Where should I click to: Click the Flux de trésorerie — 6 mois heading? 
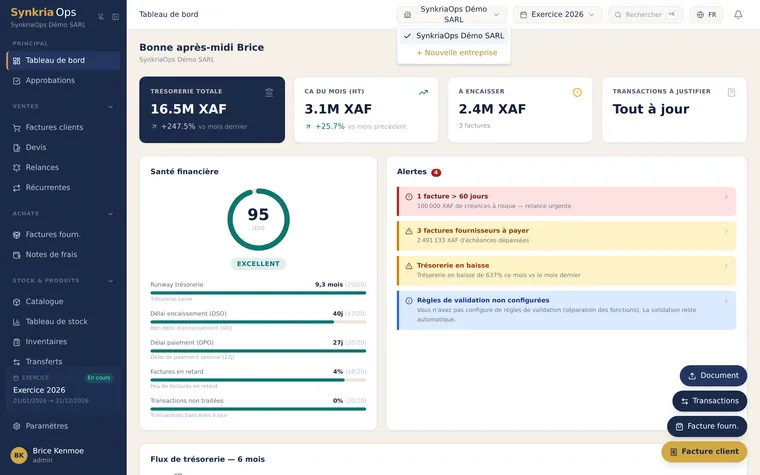(x=207, y=459)
